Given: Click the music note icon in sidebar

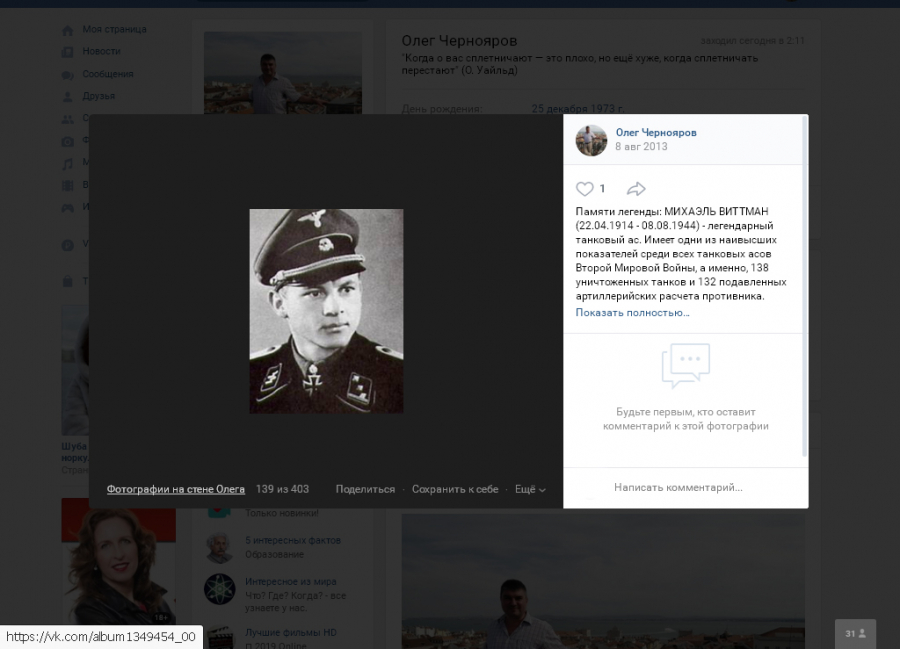Looking at the screenshot, I should 67,164.
